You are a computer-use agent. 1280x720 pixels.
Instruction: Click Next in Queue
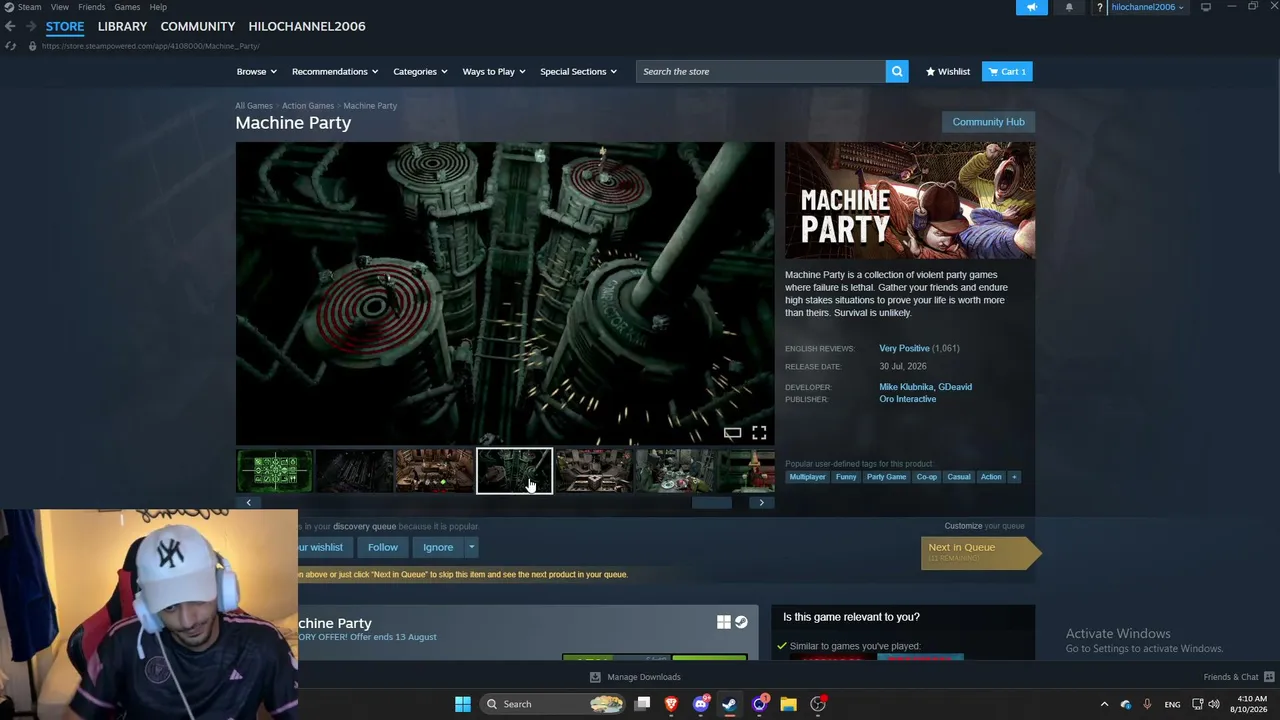980,552
